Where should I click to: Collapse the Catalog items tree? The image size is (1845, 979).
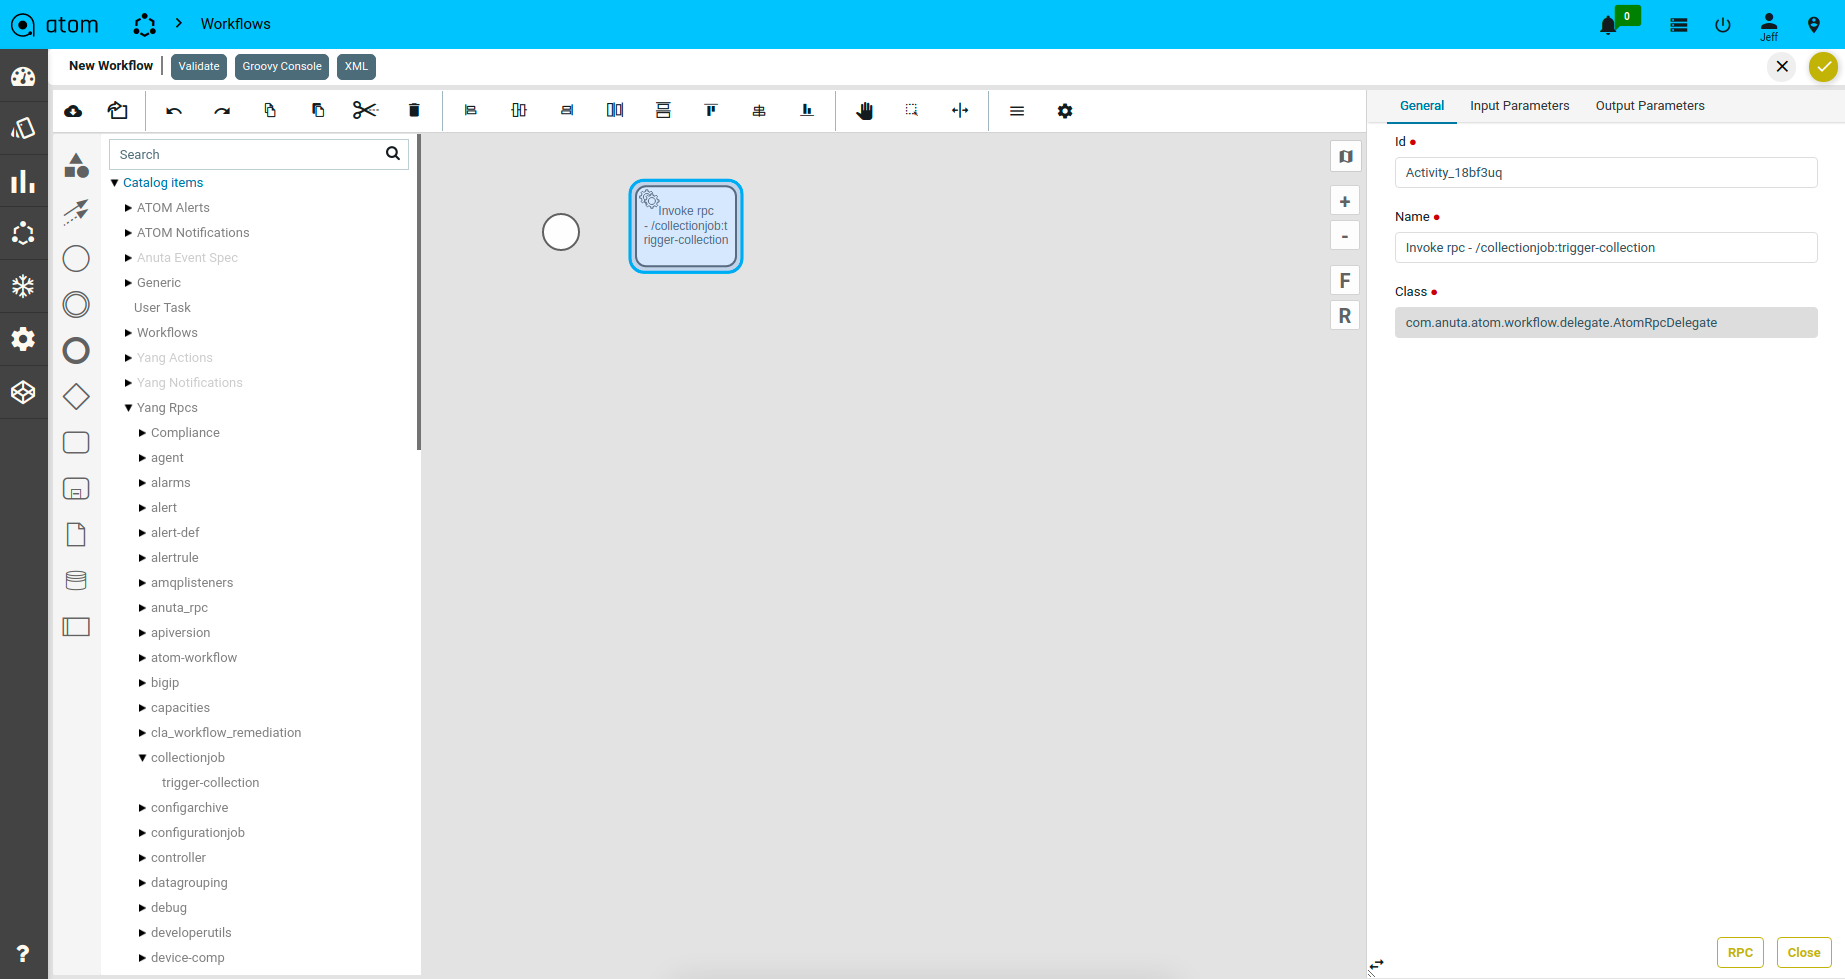tap(115, 183)
